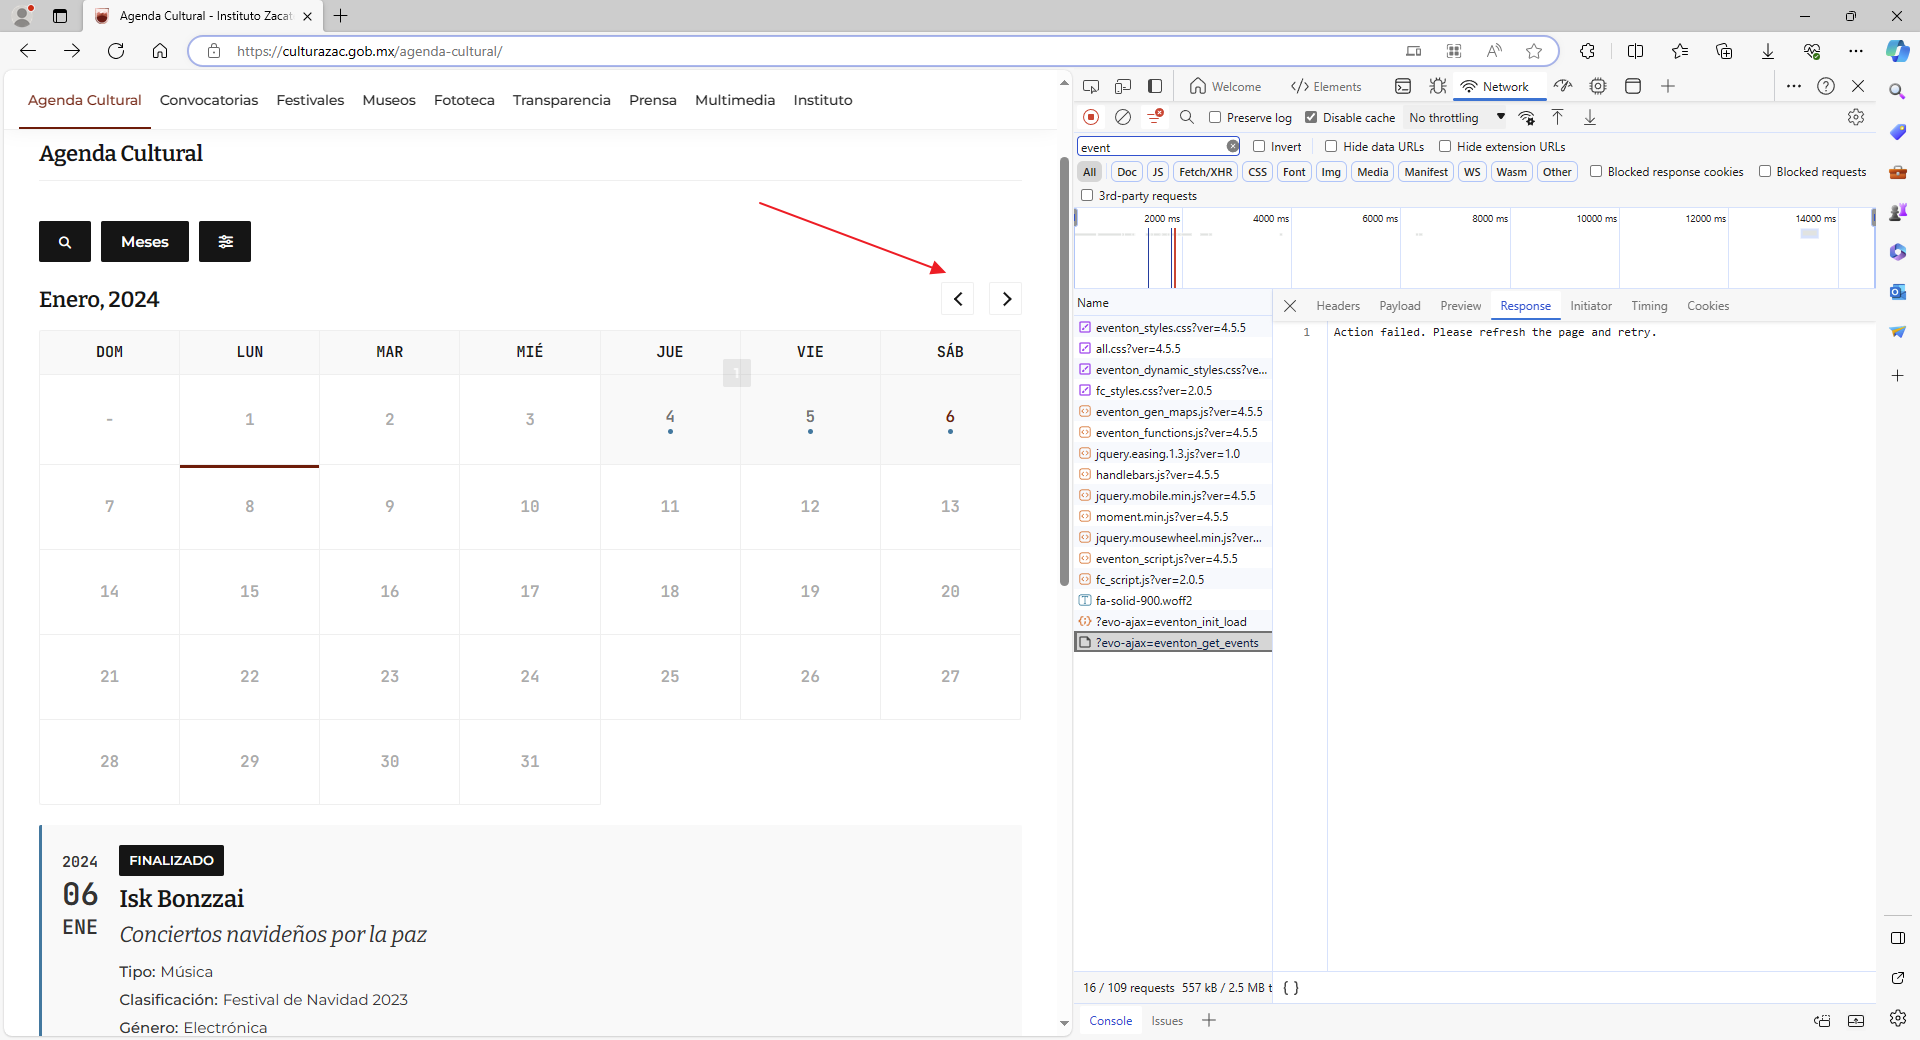1920x1040 pixels.
Task: Click the network timeline overview
Action: pos(1474,248)
